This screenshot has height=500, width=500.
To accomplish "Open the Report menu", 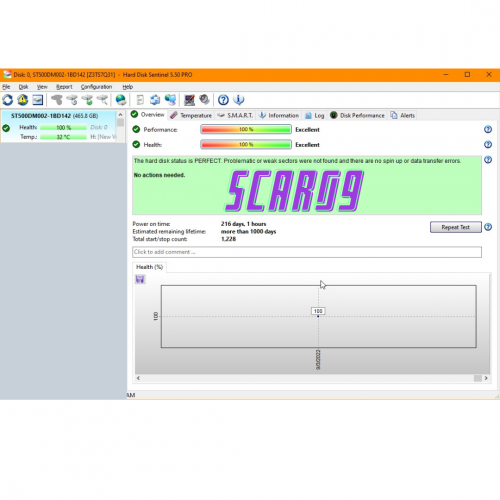I will click(x=64, y=87).
